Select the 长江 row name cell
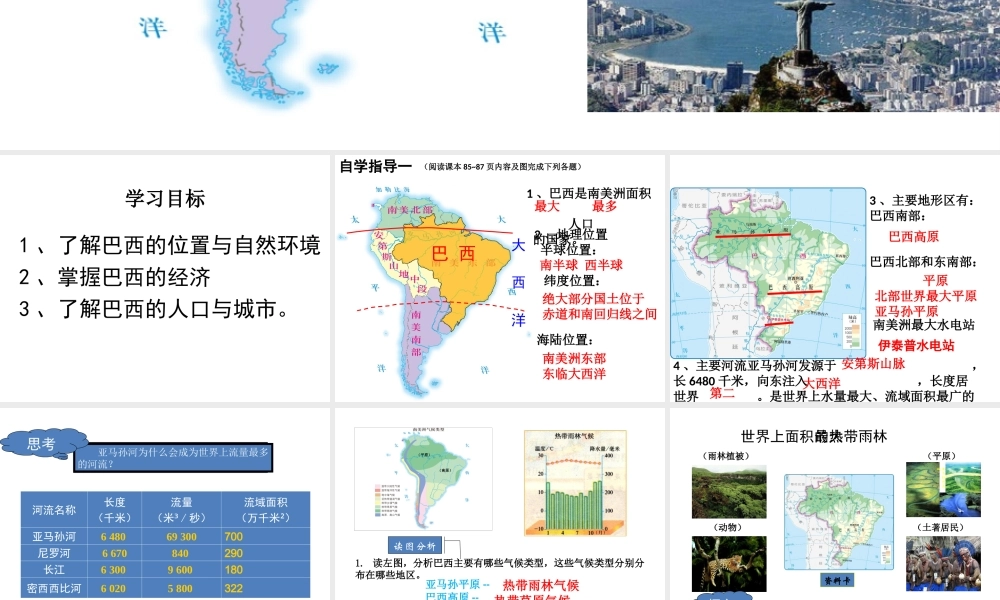 (x=54, y=569)
